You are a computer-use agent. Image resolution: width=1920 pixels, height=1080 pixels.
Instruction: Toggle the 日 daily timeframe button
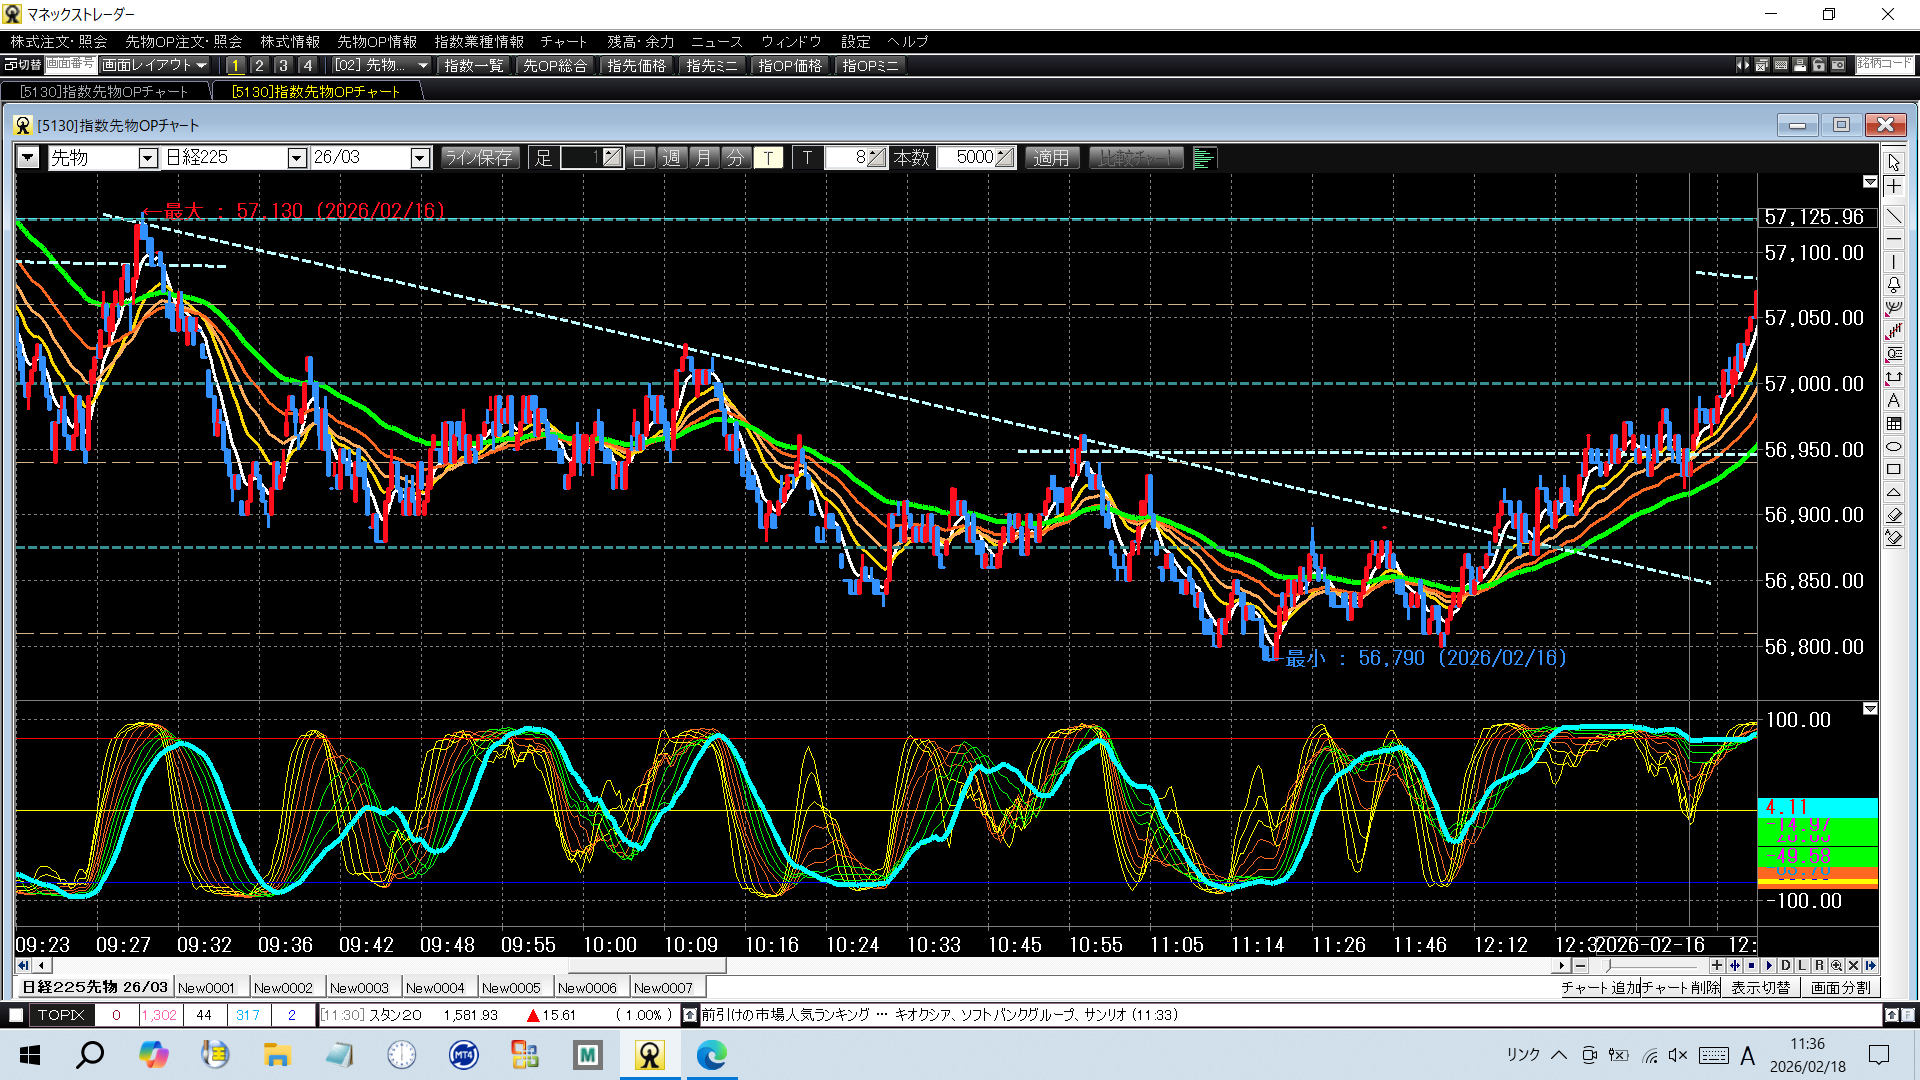click(x=640, y=158)
